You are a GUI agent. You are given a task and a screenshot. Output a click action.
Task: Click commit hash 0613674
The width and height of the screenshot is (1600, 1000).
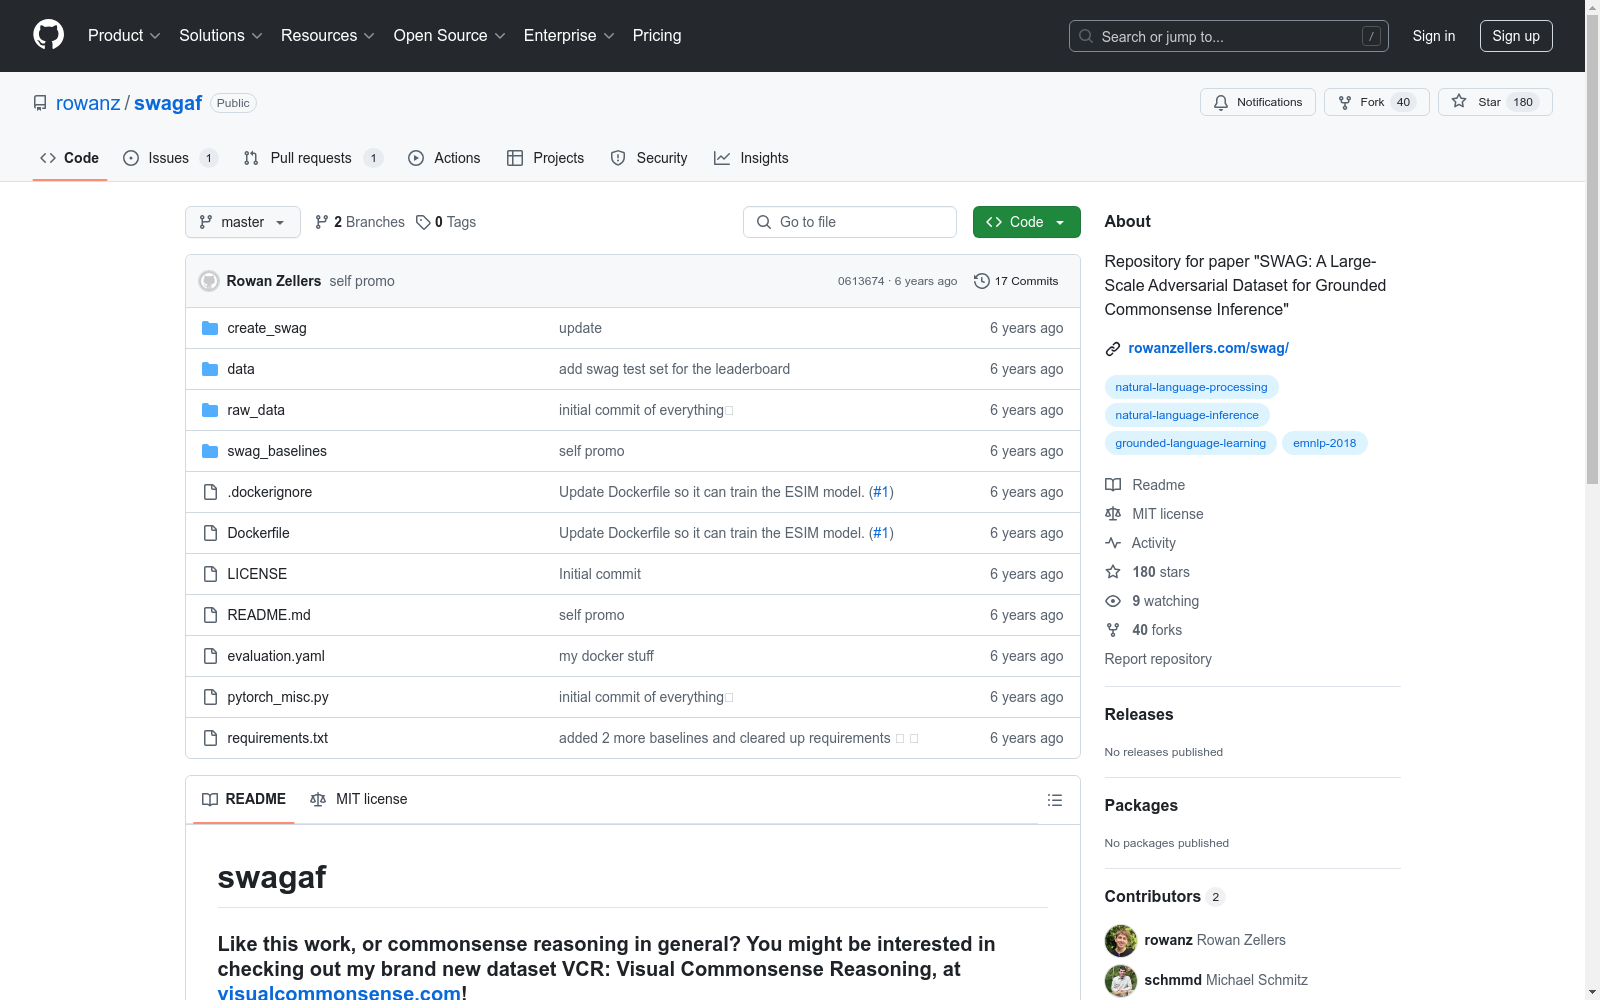point(861,281)
